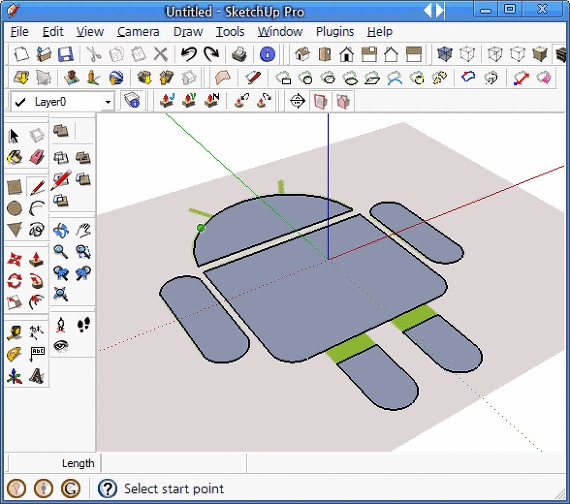Image resolution: width=570 pixels, height=504 pixels.
Task: Click green endpoint on android head
Action: point(201,228)
